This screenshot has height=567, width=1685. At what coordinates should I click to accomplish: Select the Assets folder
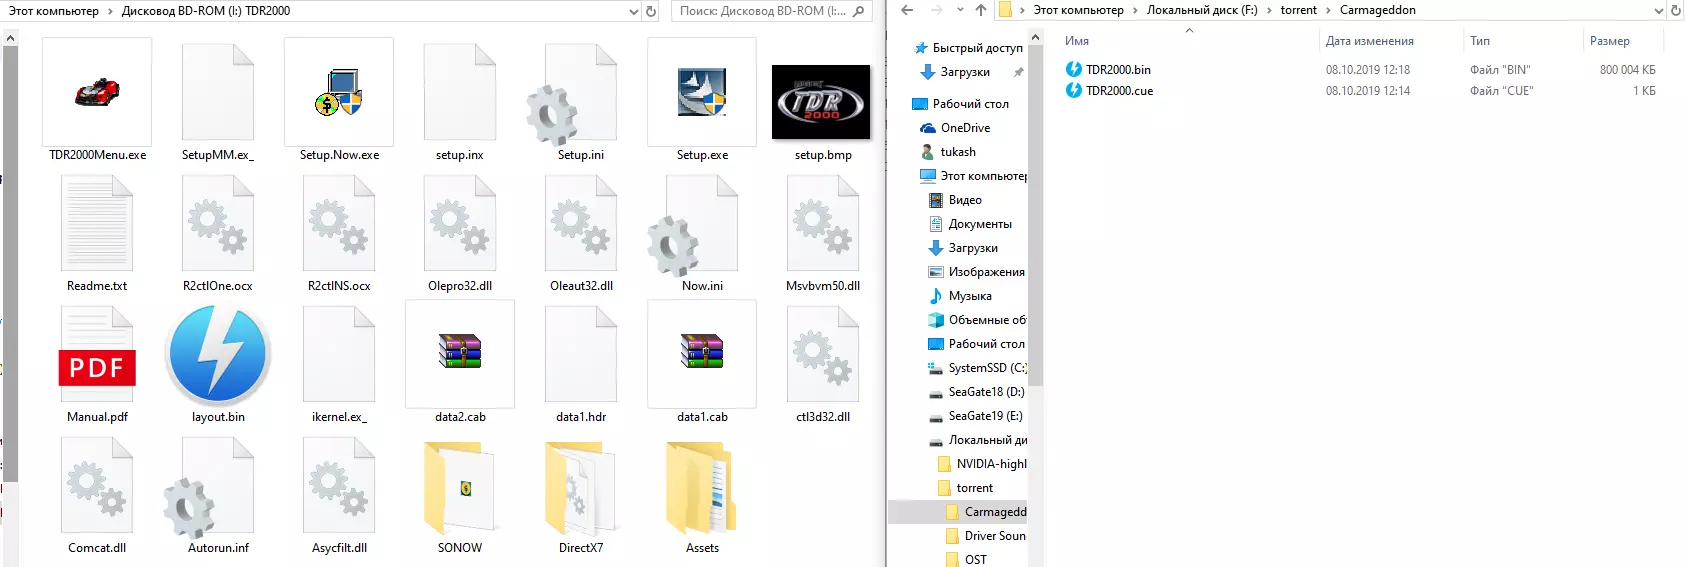click(x=702, y=488)
